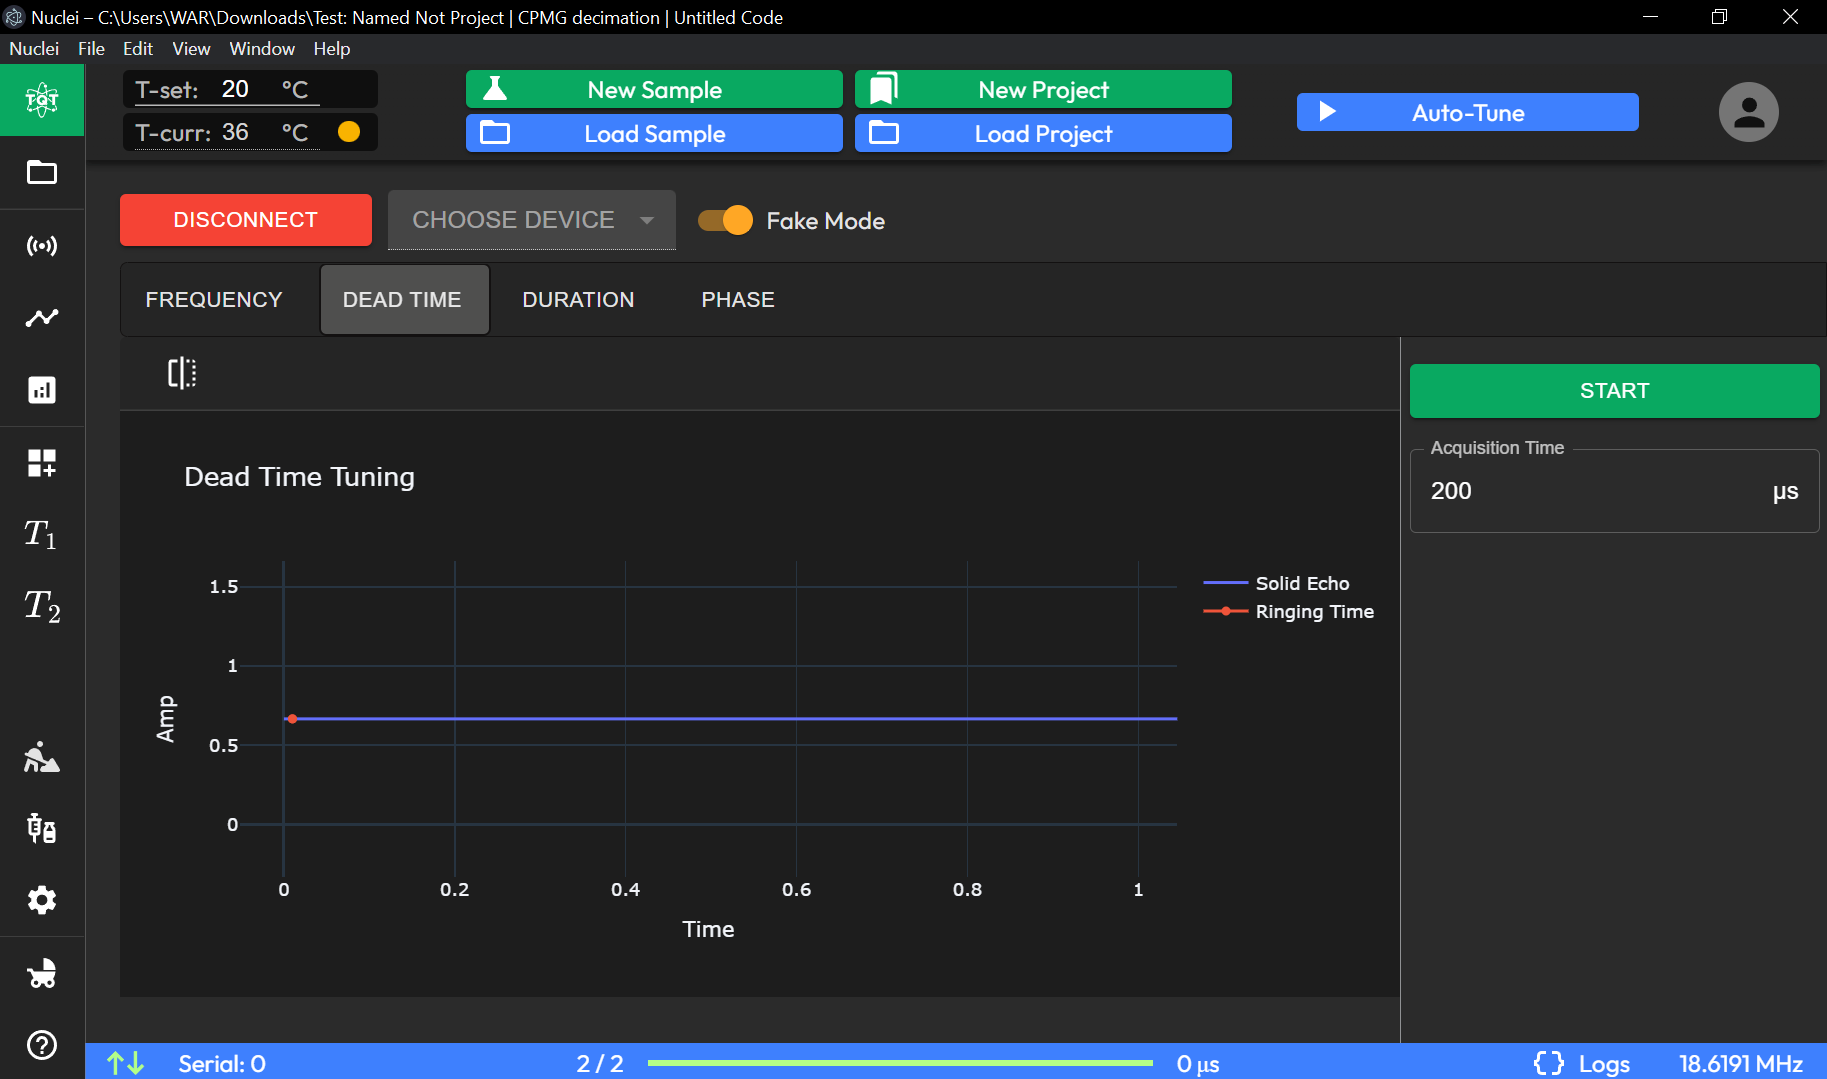Click the orange temperature status indicator
This screenshot has width=1827, height=1079.
pos(349,132)
